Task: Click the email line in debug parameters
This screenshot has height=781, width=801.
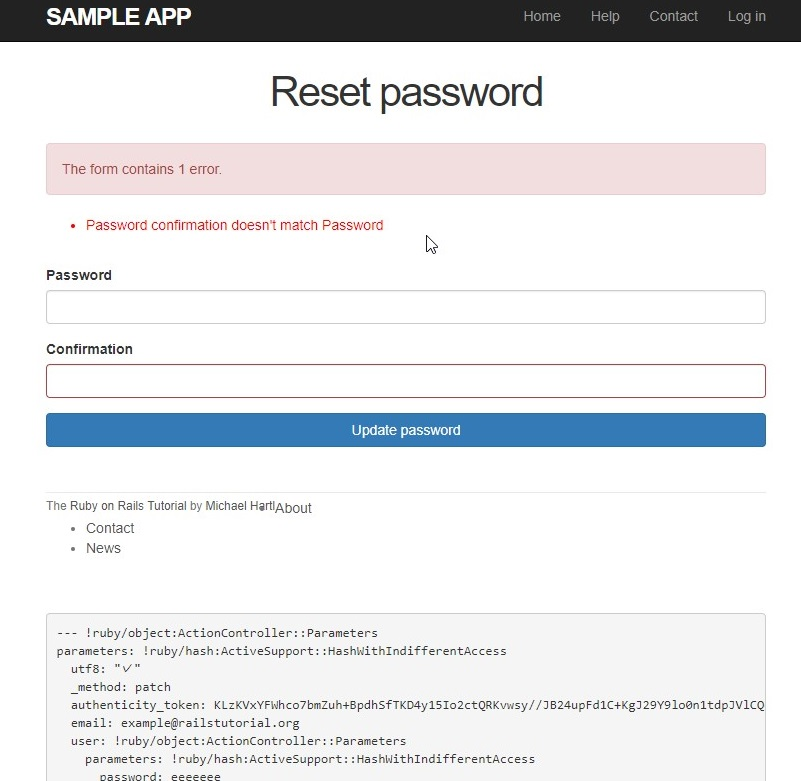Action: (x=184, y=723)
